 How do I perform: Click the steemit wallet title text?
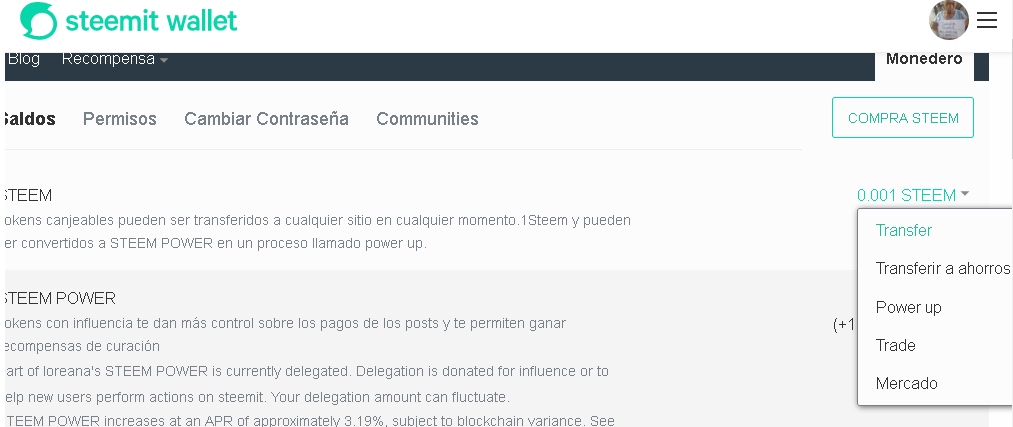tap(151, 21)
